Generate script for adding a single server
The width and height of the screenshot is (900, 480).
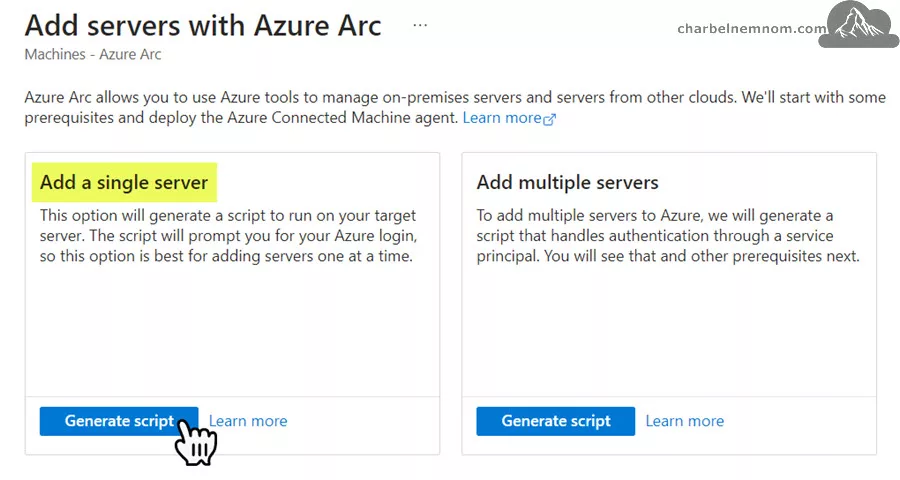coord(119,421)
